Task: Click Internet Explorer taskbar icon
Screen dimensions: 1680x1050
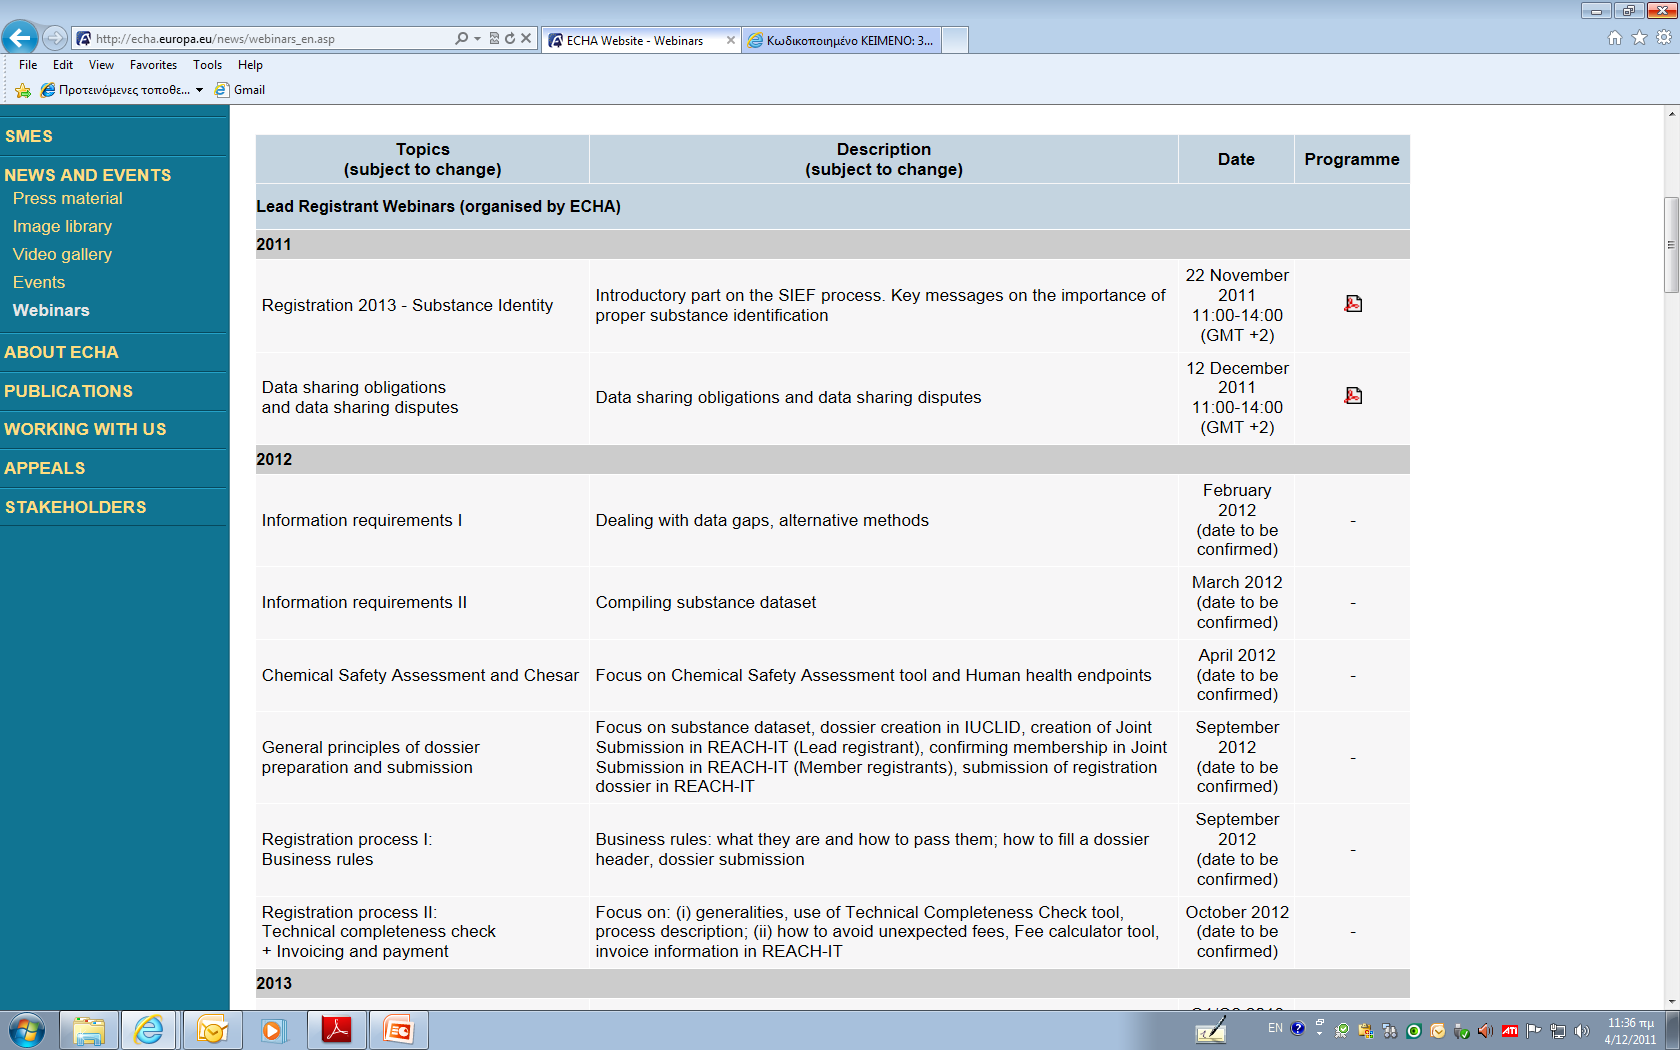Action: [149, 1030]
